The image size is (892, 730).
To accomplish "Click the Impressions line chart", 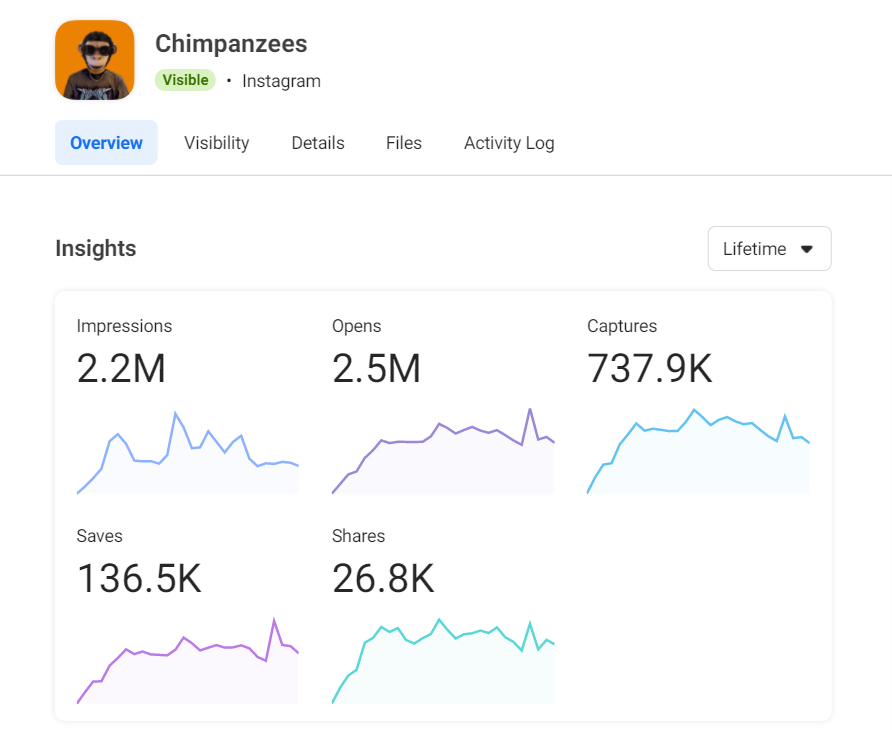I will pos(188,455).
